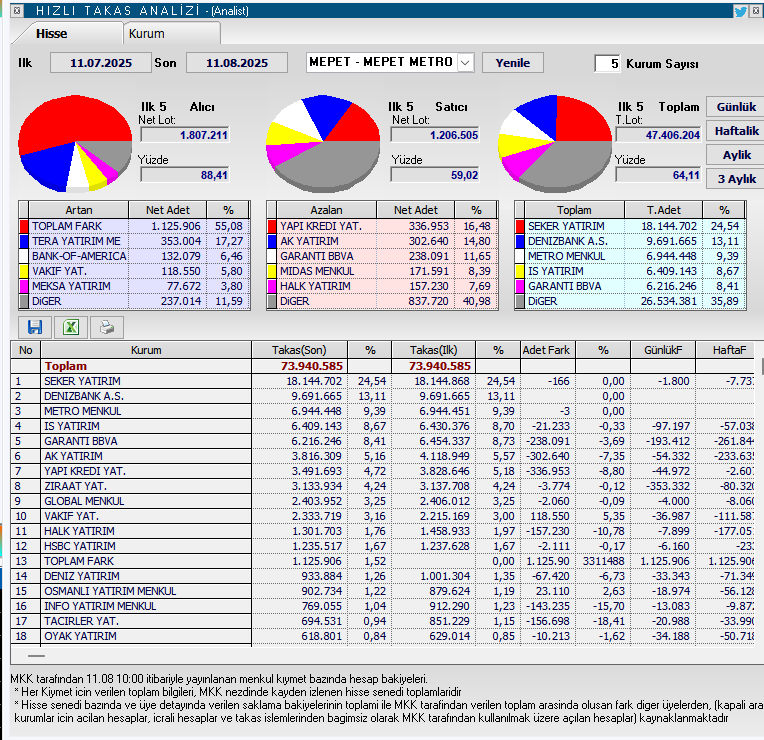Select the SEKER YATIRIM row in the main table
The image size is (764, 740).
point(382,381)
